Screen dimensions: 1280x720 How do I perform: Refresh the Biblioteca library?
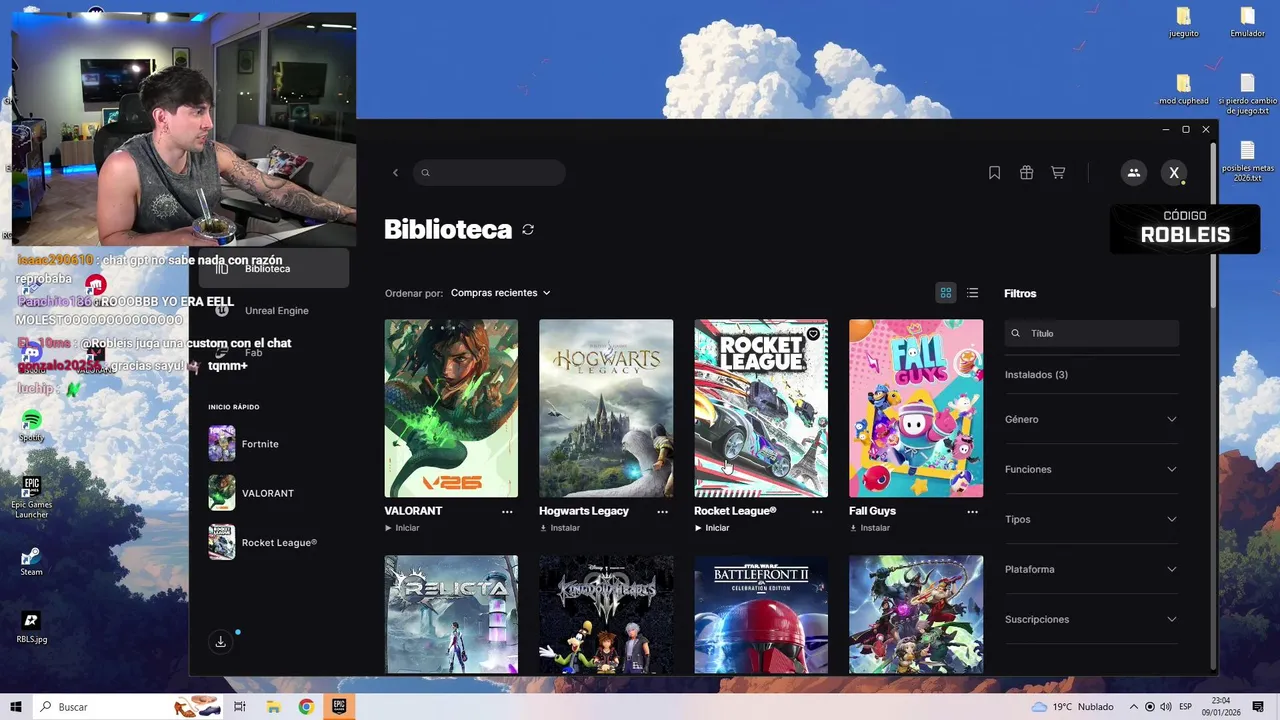point(528,229)
